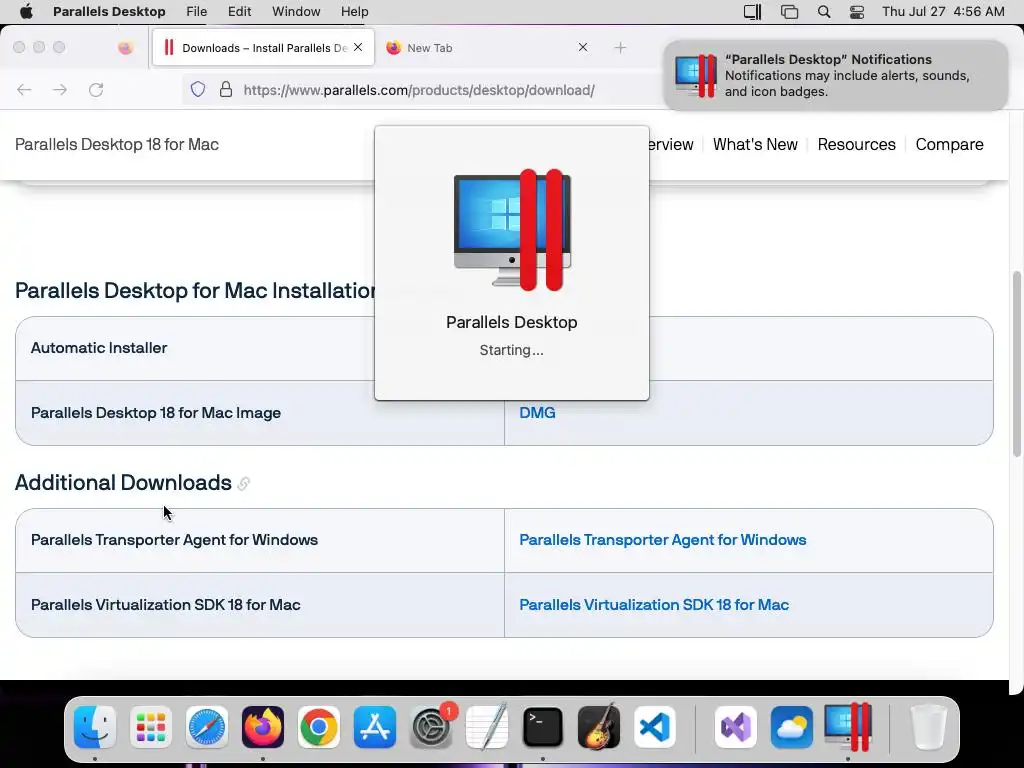Open Terminal from the Dock
The image size is (1024, 768).
pyautogui.click(x=543, y=727)
